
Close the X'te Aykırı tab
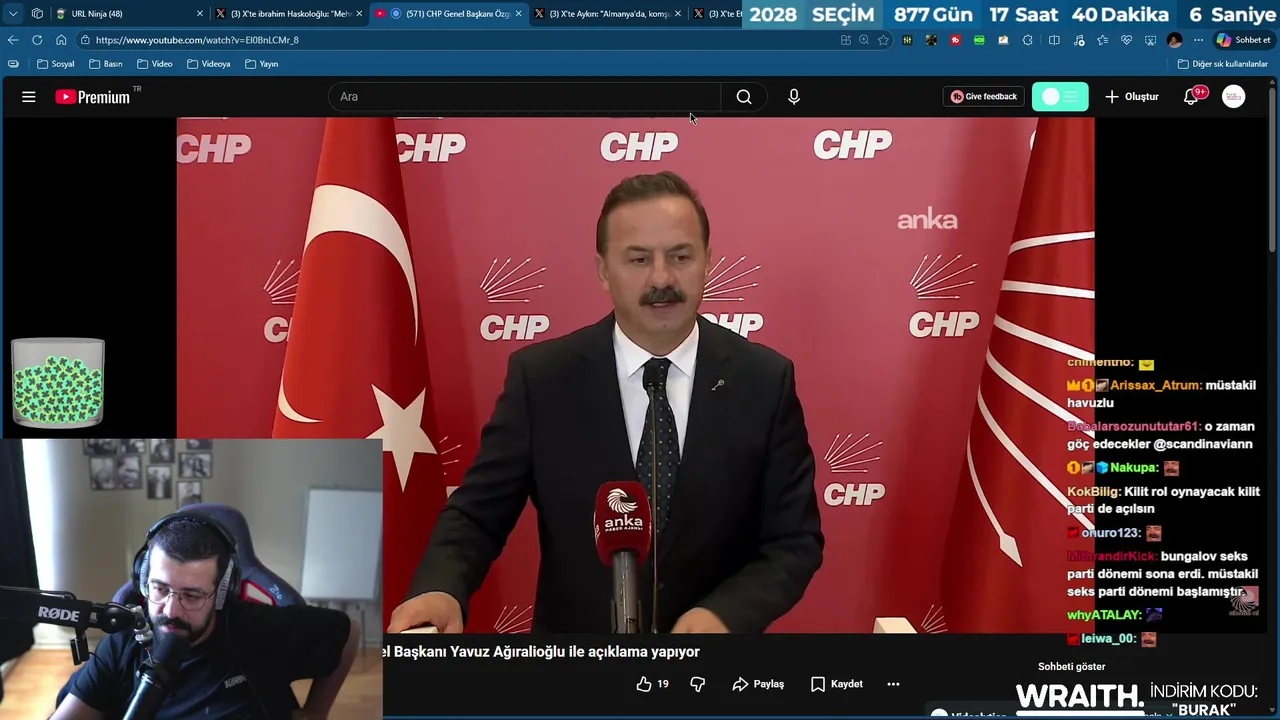point(678,14)
